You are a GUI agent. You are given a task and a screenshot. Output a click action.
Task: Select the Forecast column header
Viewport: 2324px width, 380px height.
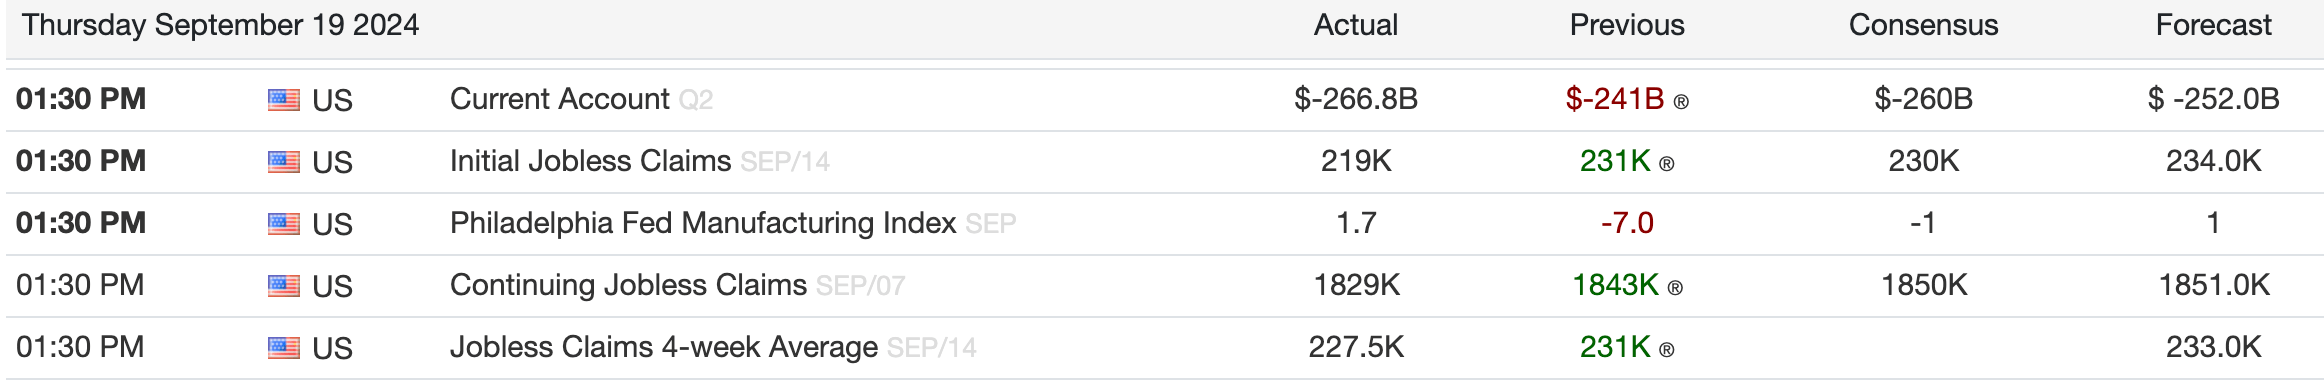point(2213,25)
